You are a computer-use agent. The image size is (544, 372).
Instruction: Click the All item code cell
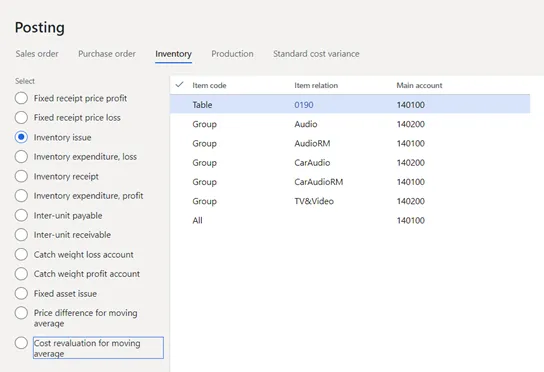point(197,220)
